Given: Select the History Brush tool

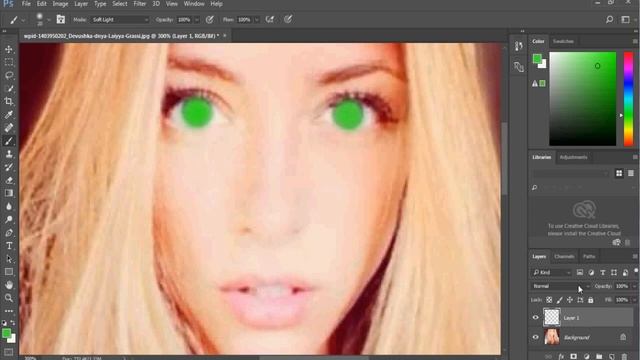Looking at the screenshot, I should point(9,167).
